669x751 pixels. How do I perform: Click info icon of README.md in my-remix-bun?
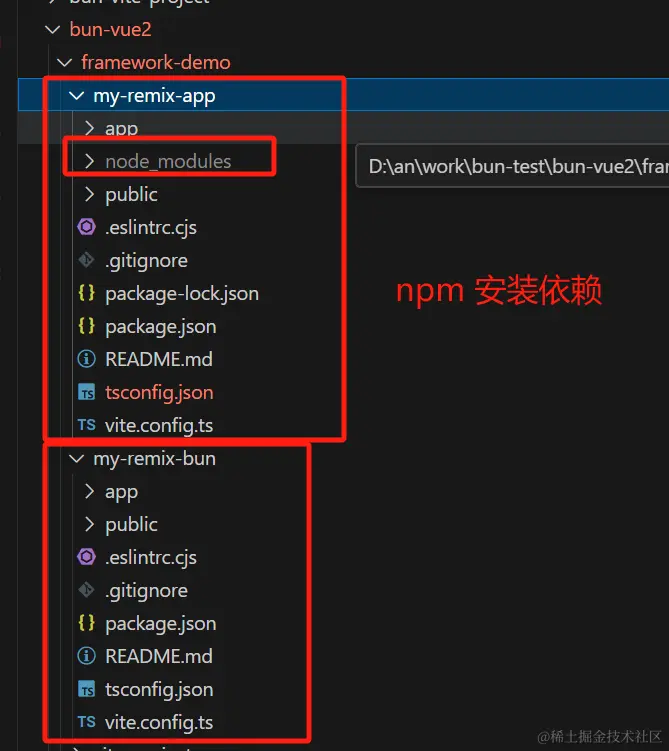(87, 656)
